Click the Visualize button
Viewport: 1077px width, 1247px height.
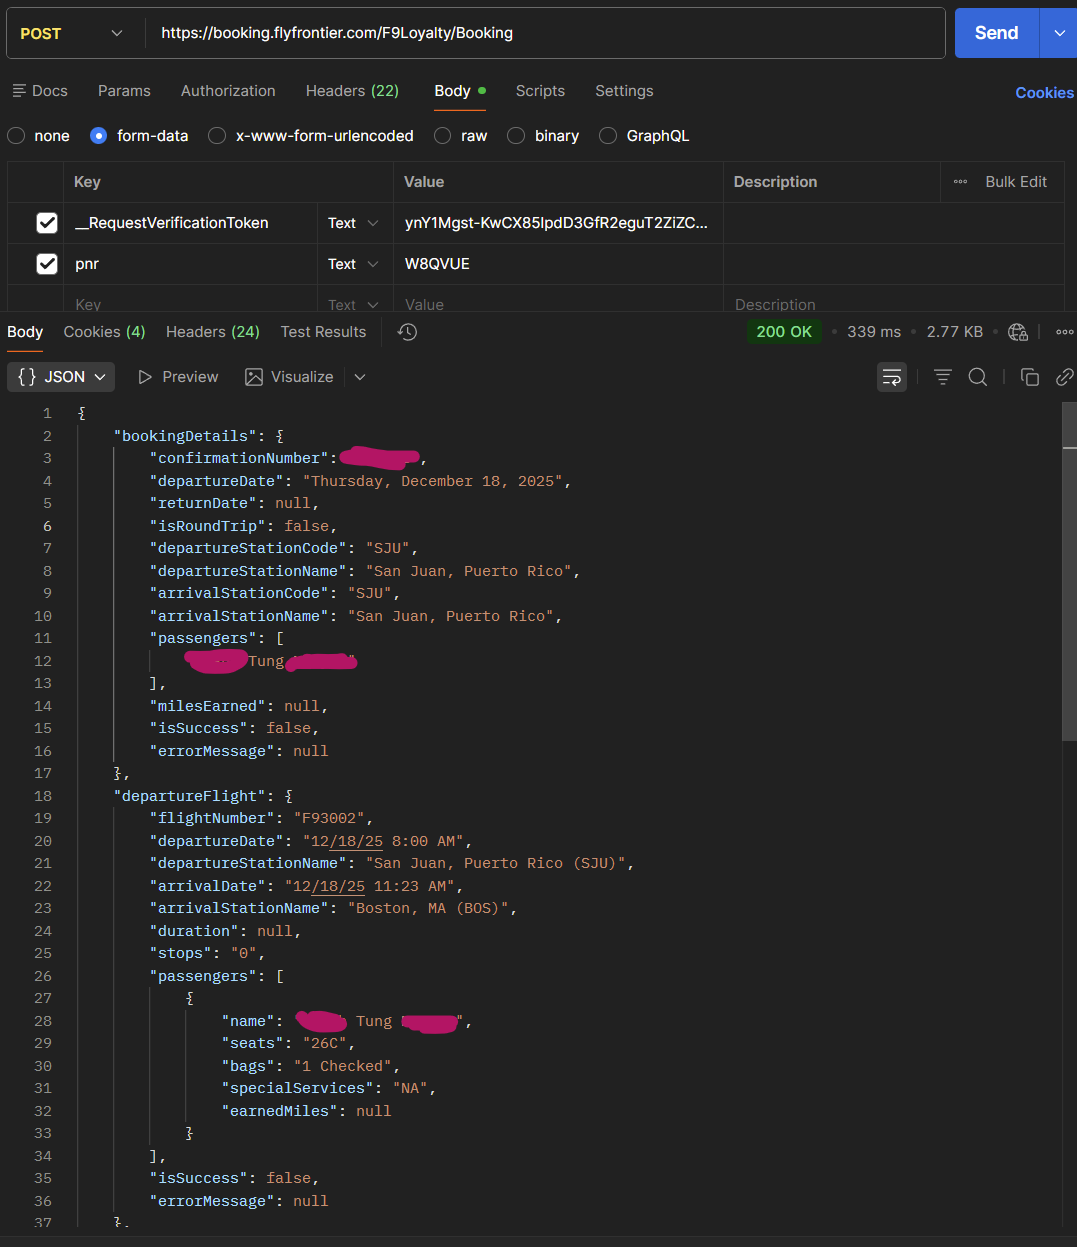coord(290,377)
